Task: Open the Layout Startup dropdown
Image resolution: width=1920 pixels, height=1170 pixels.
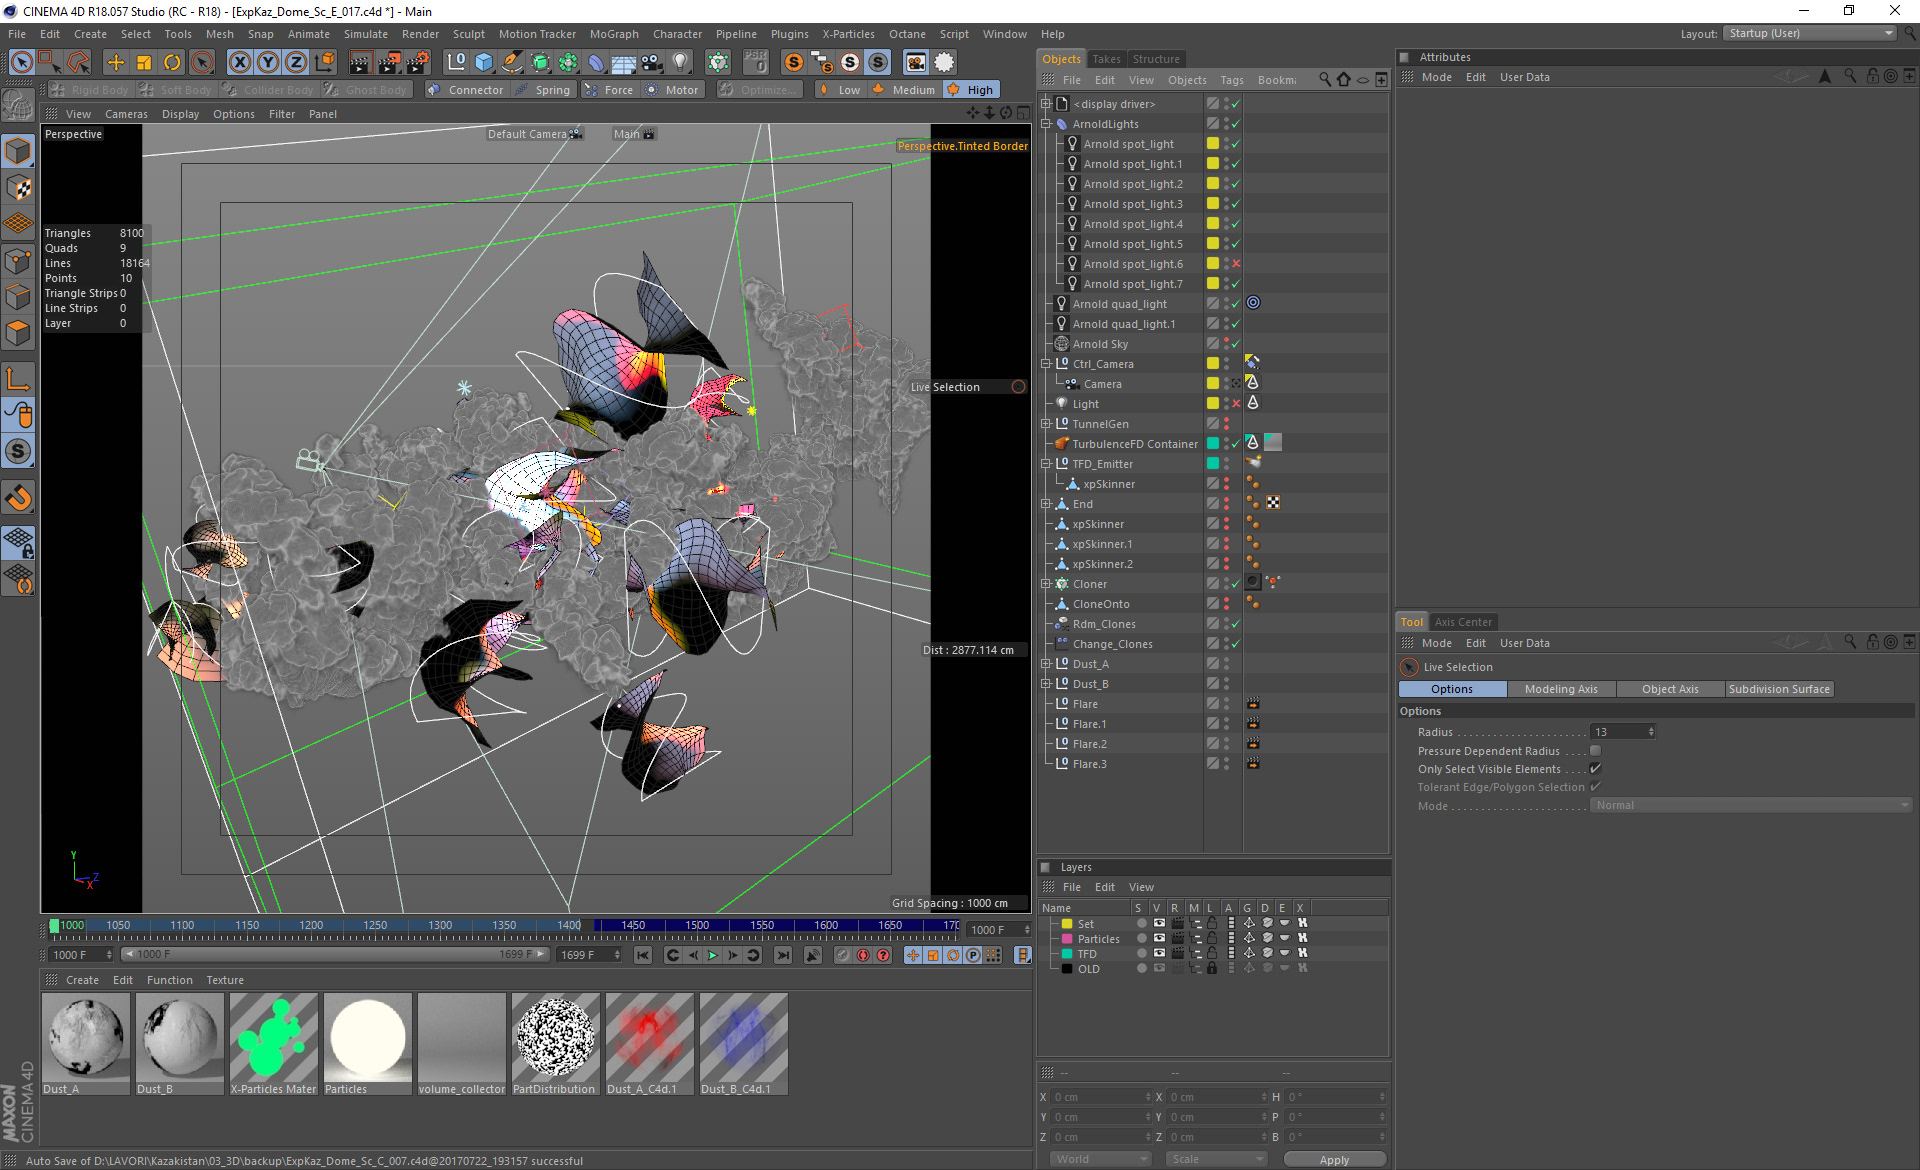Action: (1810, 34)
